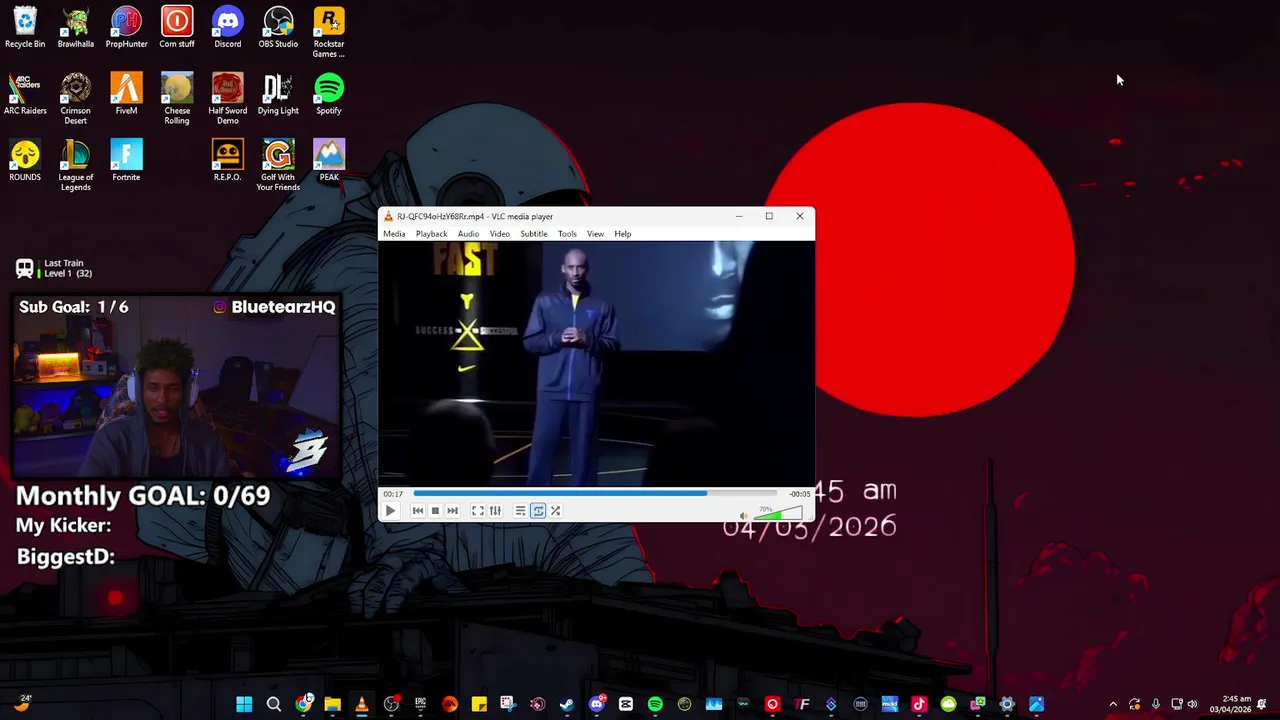Screen dimensions: 1280x720
Task: Select the Crimson Desert desktop icon
Action: click(x=76, y=99)
